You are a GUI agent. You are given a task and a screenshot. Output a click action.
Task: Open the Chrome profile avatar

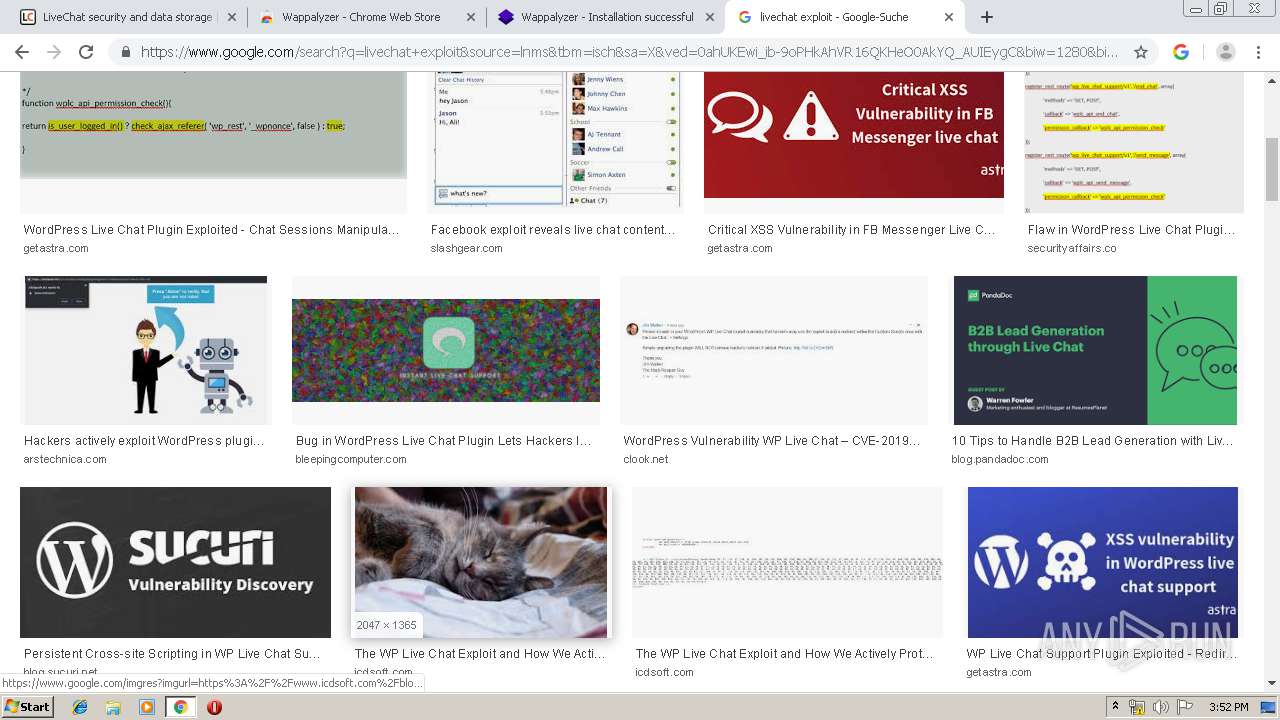tap(1226, 52)
